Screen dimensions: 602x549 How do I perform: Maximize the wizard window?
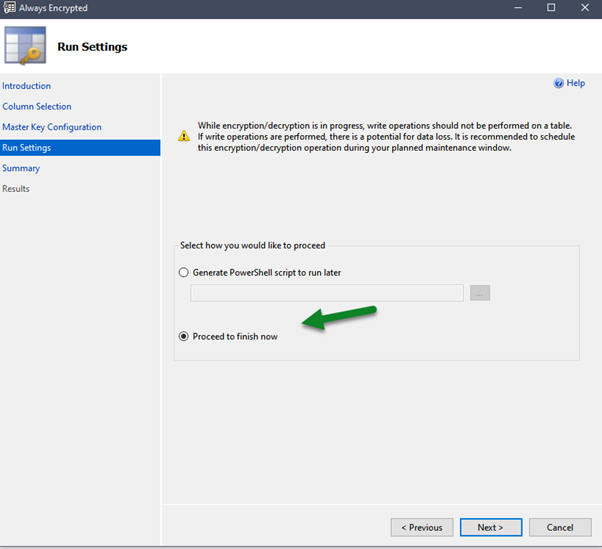[x=551, y=8]
